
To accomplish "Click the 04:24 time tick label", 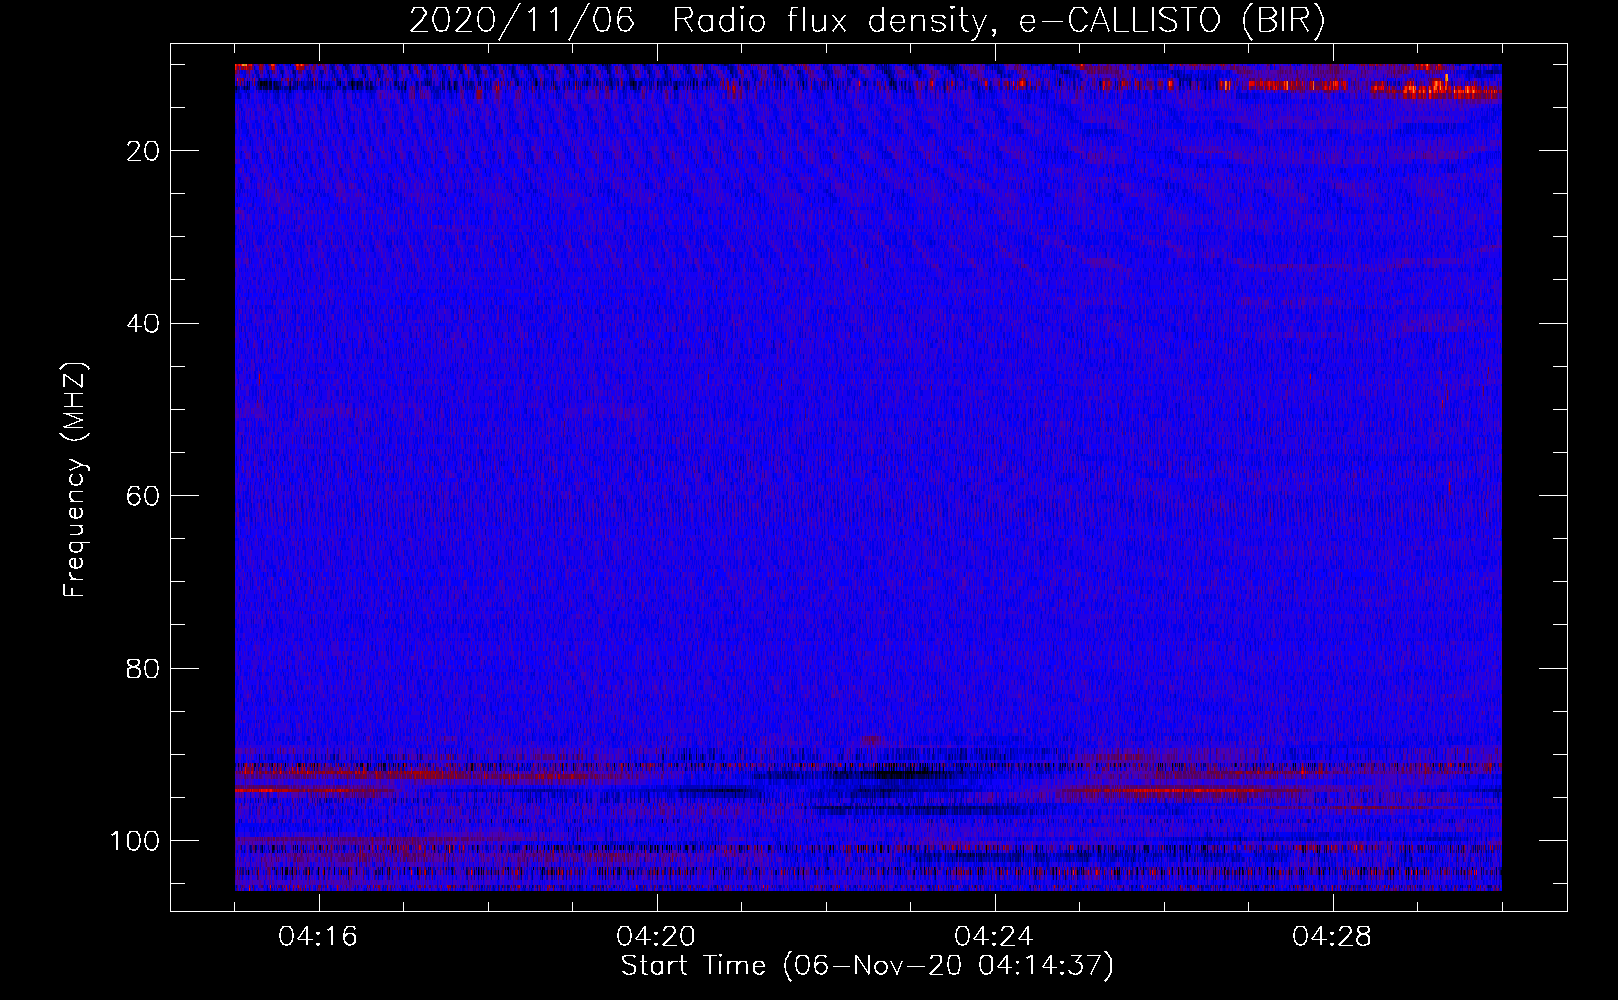I will [x=994, y=937].
